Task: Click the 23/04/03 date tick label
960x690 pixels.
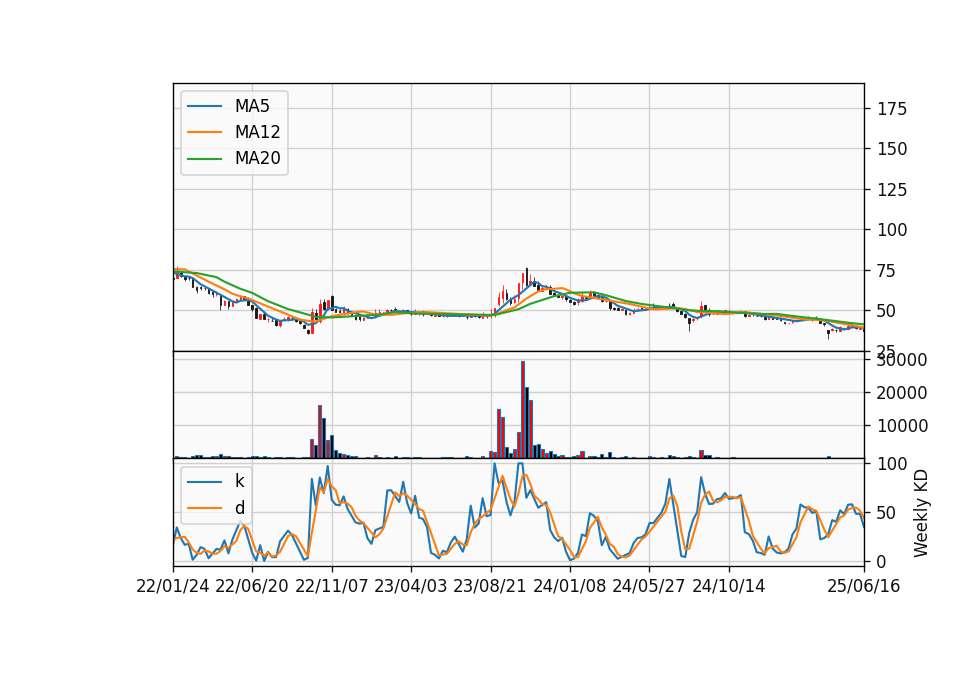Action: pos(411,586)
